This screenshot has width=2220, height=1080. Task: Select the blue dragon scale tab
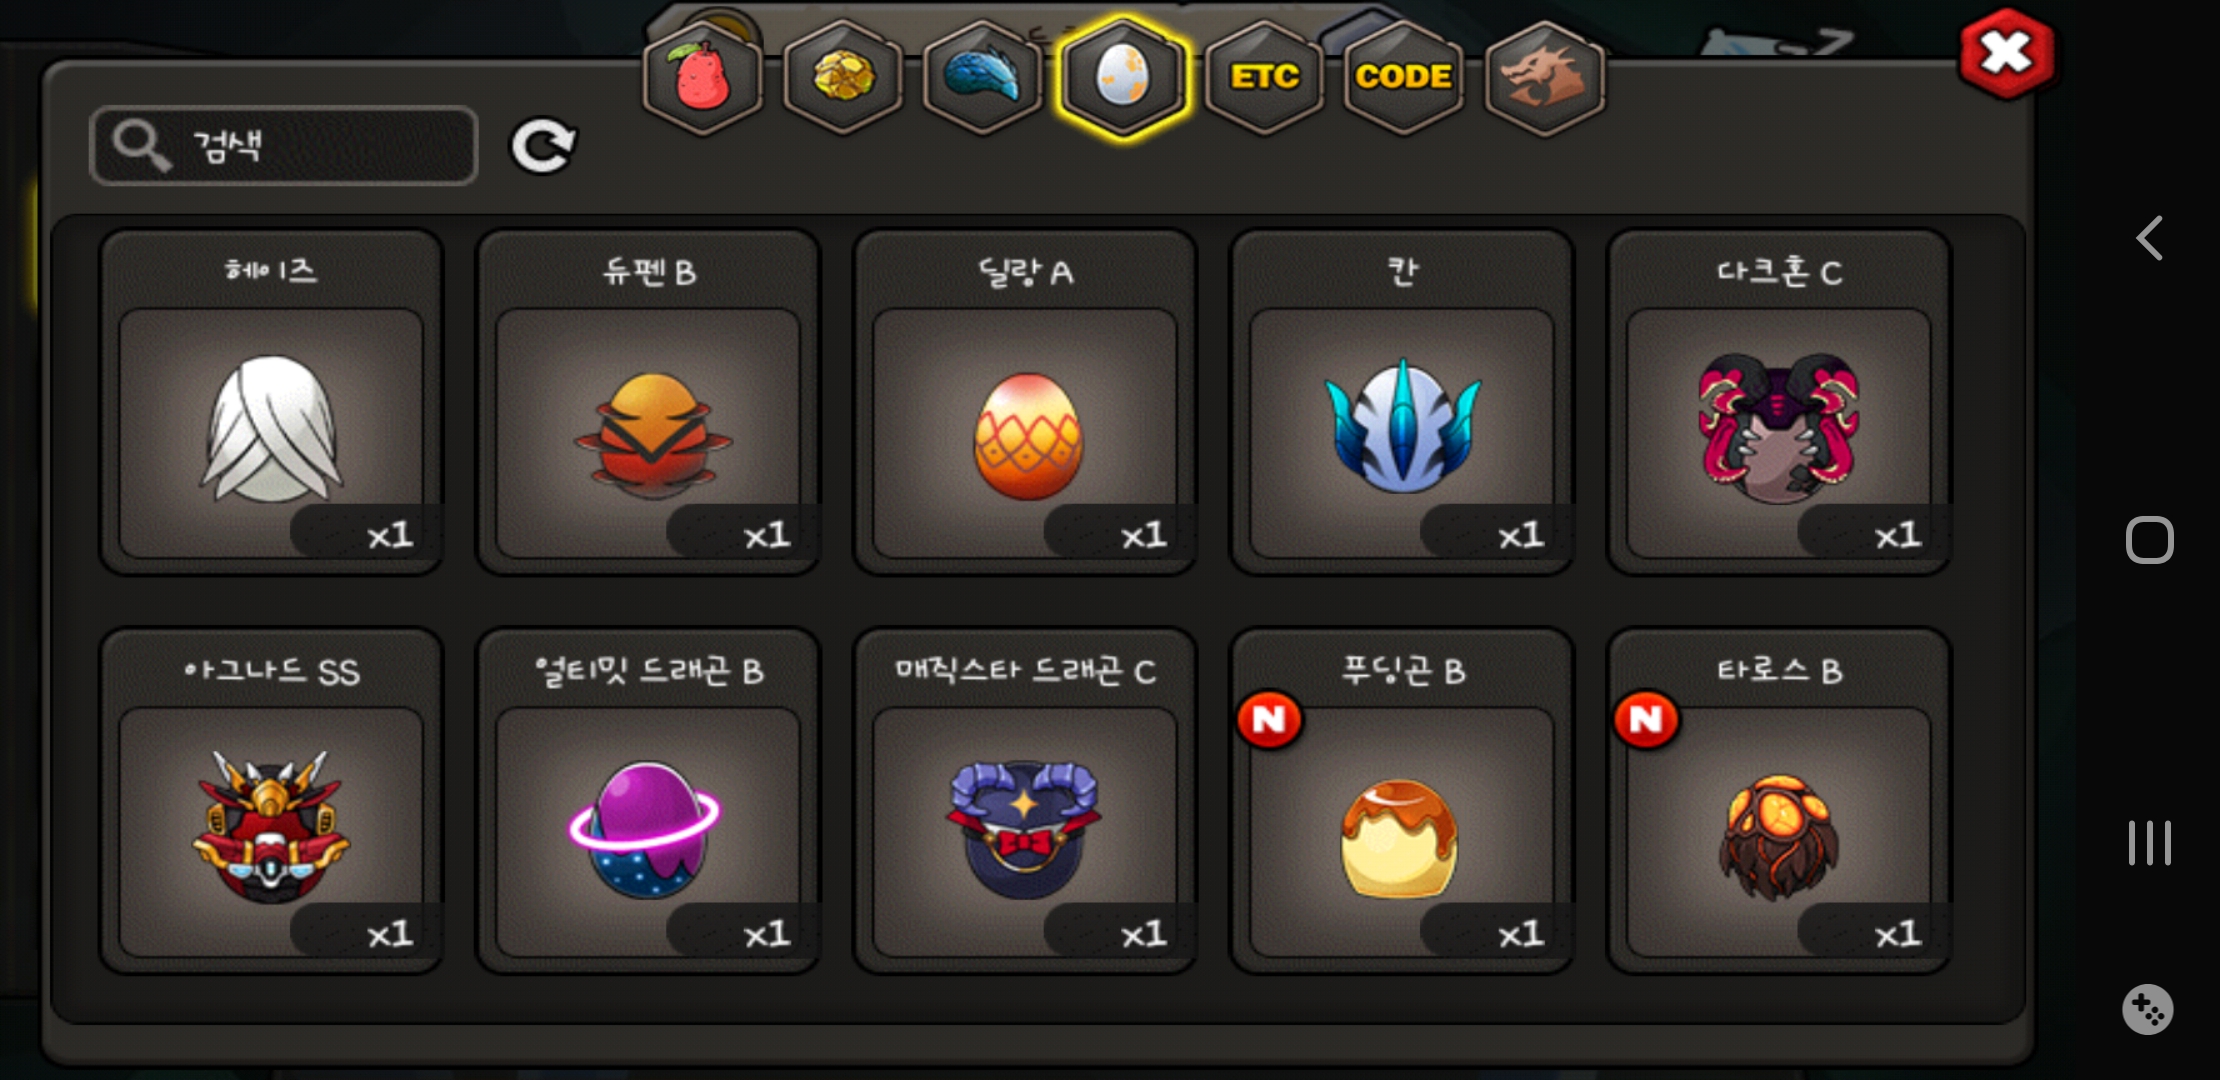(x=983, y=77)
